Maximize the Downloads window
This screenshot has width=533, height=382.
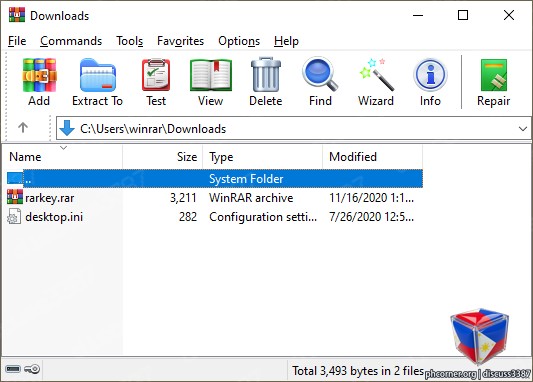point(463,15)
